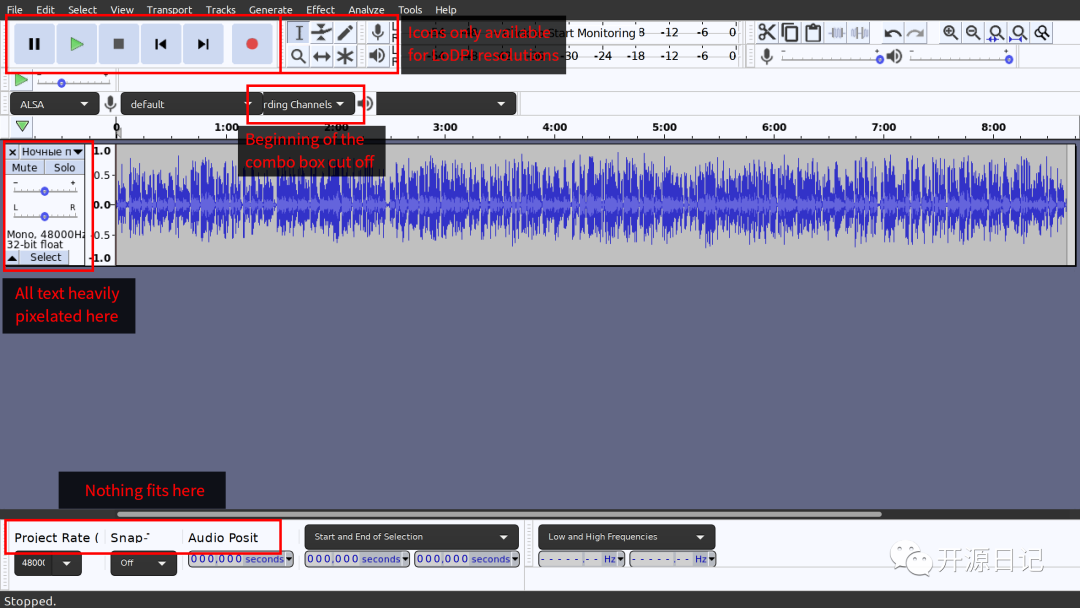Open the Effect menu
The height and width of the screenshot is (608, 1080).
point(320,10)
